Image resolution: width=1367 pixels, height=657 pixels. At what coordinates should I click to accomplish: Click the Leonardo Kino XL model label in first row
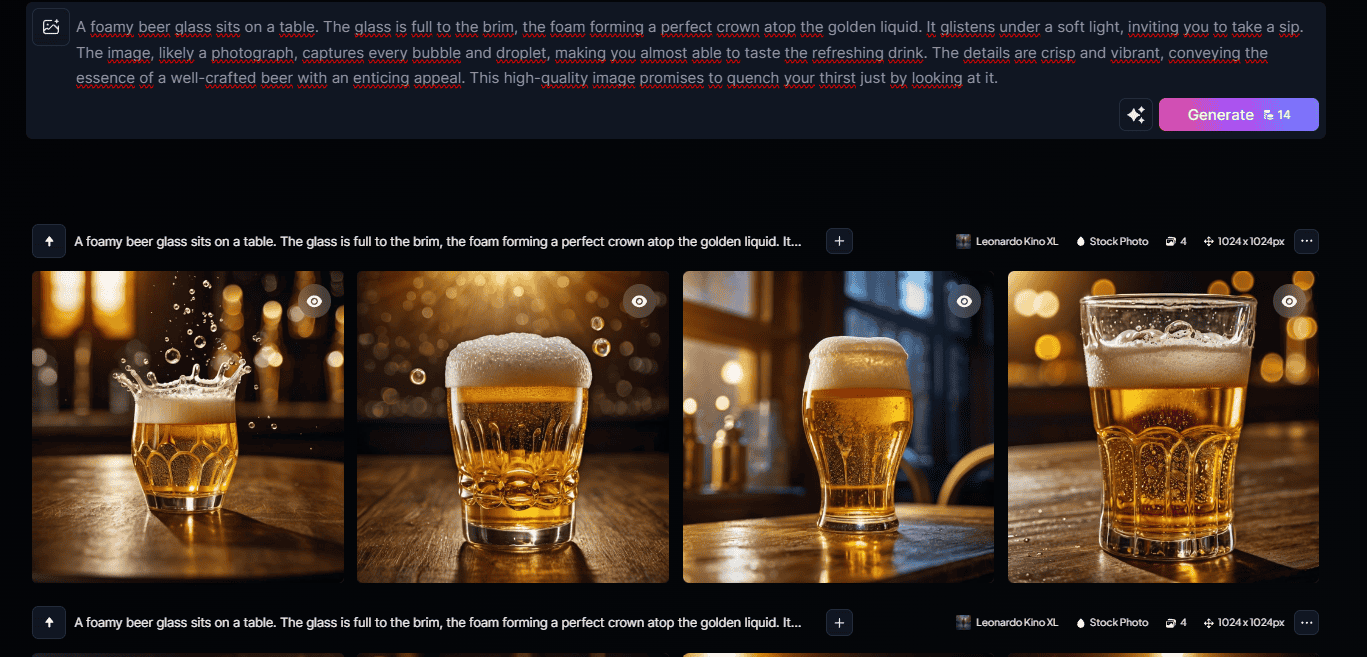(1007, 241)
